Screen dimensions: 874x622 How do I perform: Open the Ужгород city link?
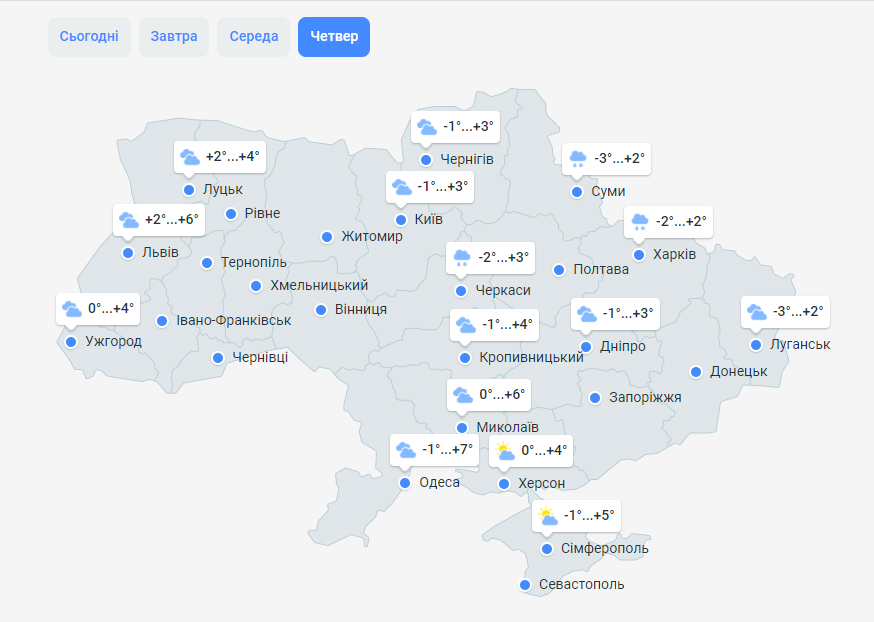click(x=113, y=341)
